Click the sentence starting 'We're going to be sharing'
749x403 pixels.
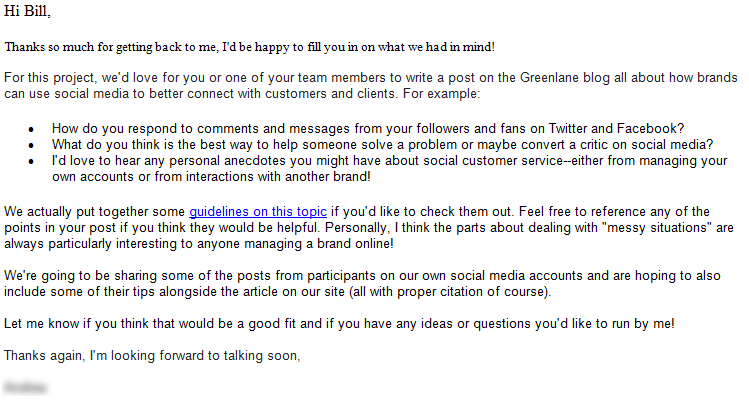point(362,283)
